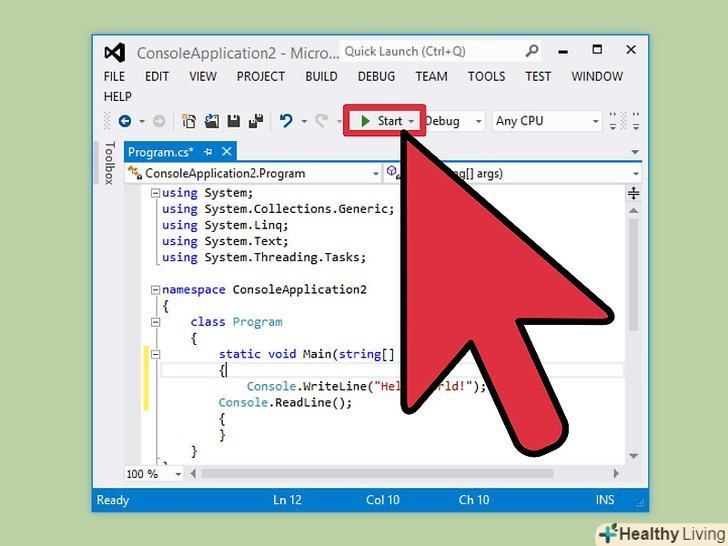The image size is (728, 546).
Task: Collapse the class Program block
Action: pos(156,322)
